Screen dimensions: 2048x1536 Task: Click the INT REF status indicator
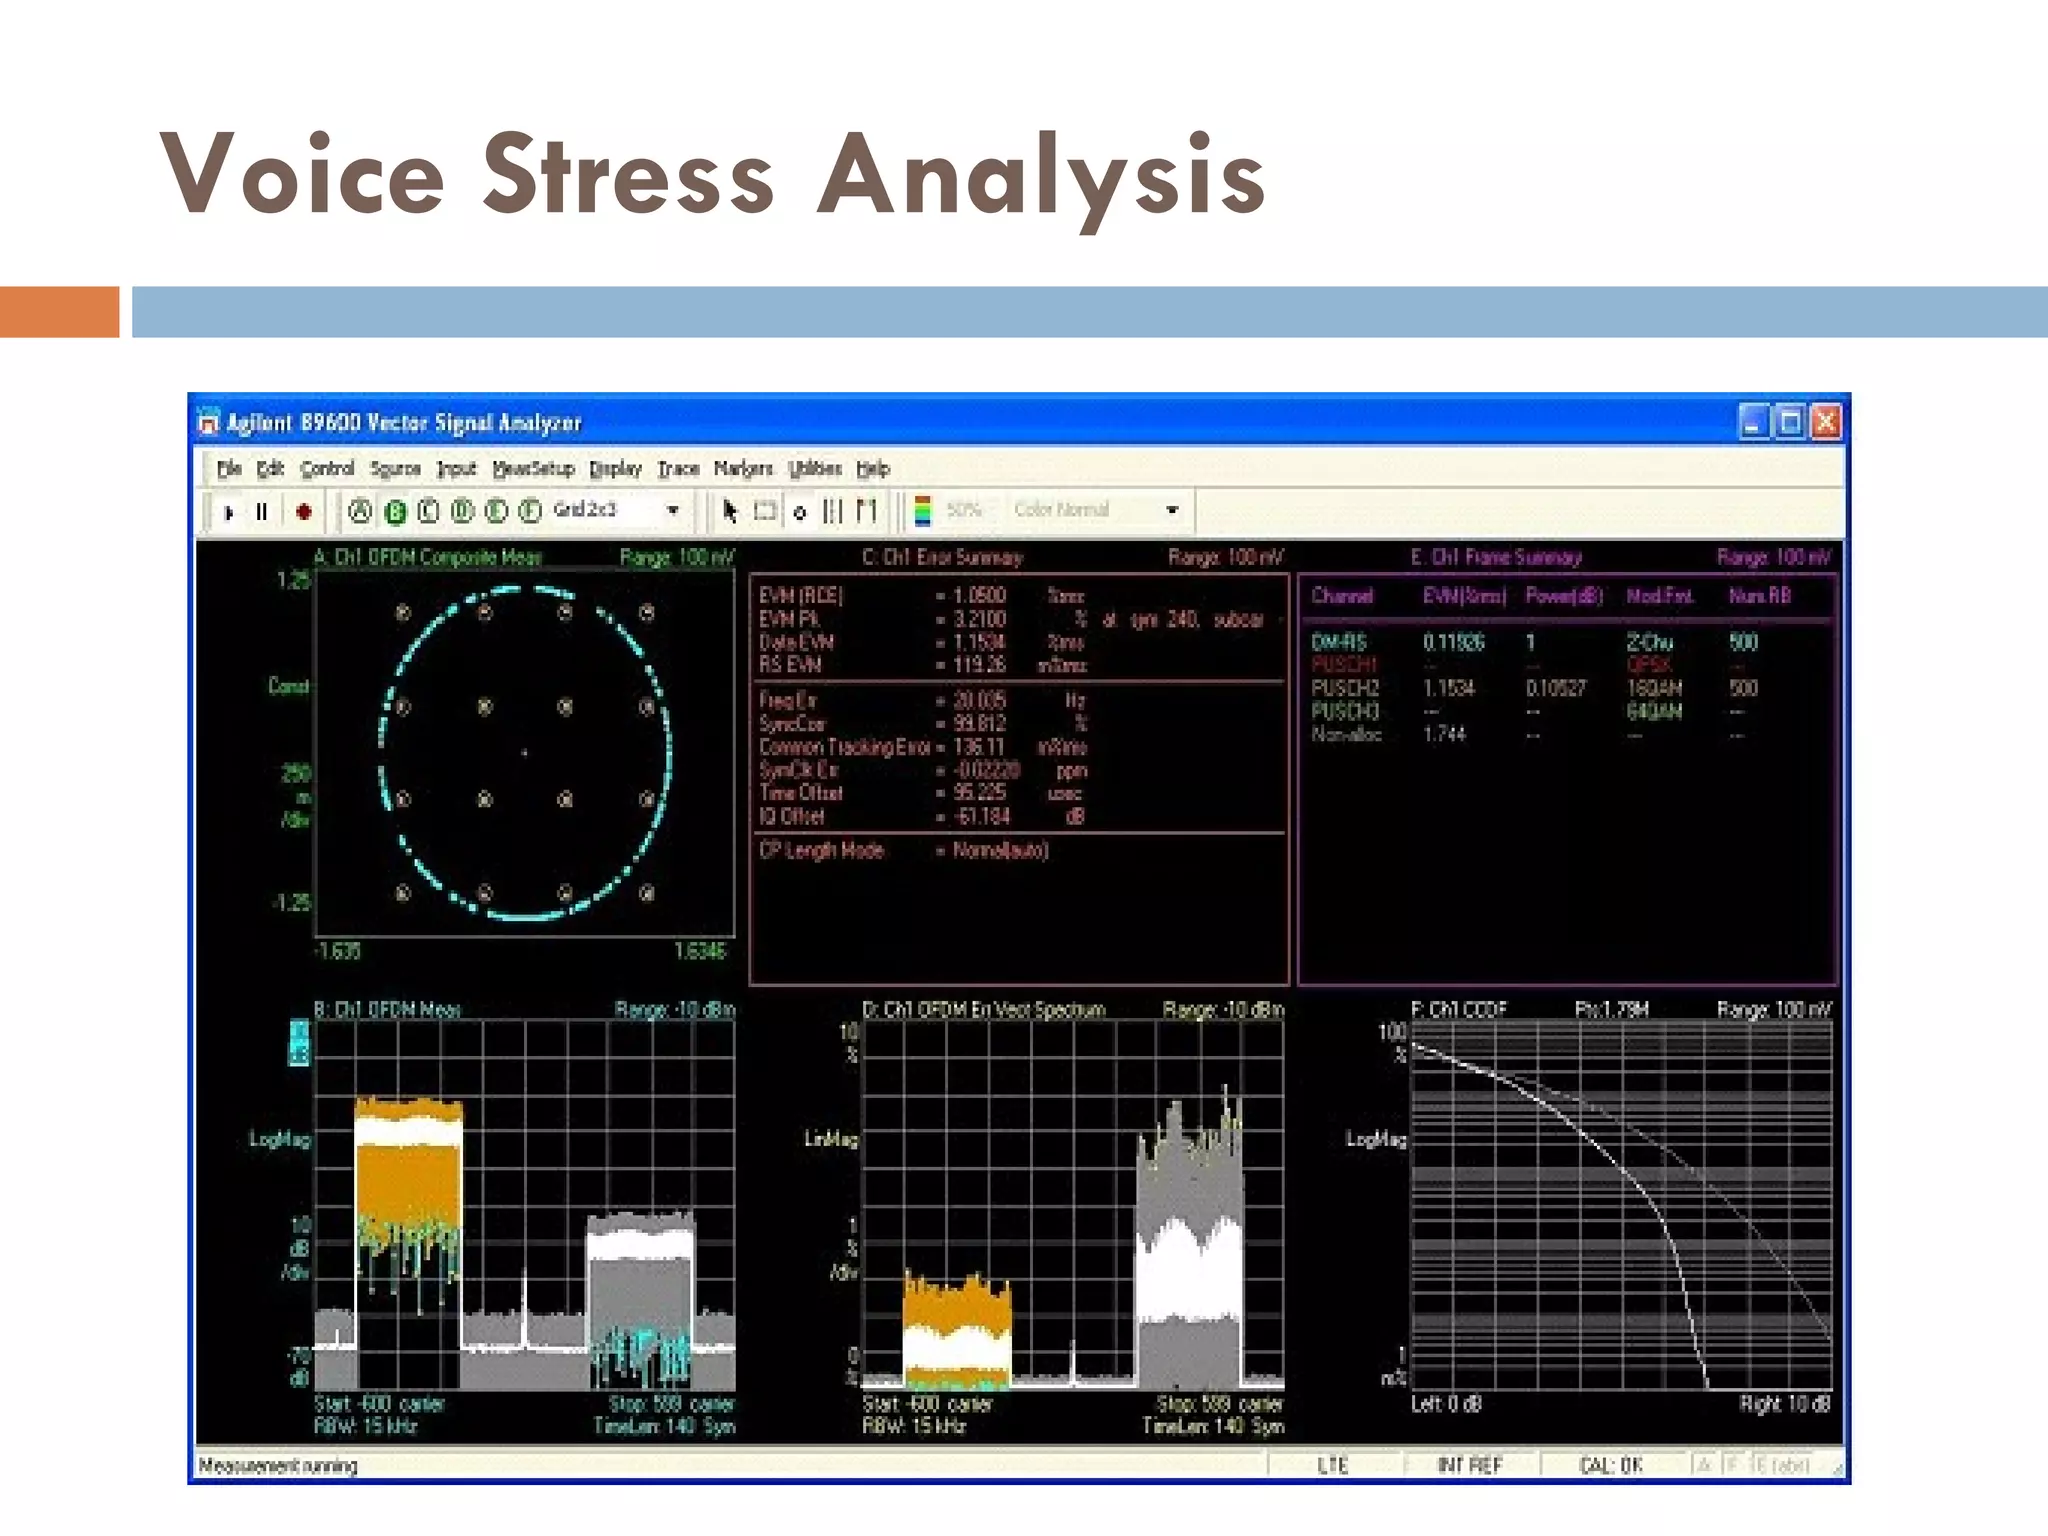(1470, 1466)
